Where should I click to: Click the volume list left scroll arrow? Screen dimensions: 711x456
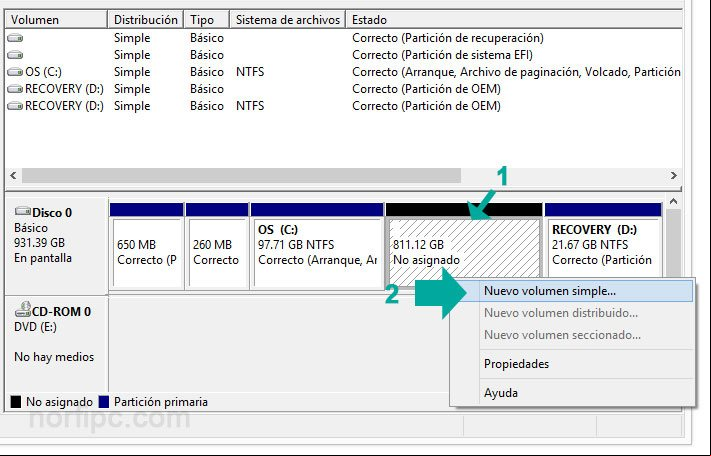tap(13, 175)
